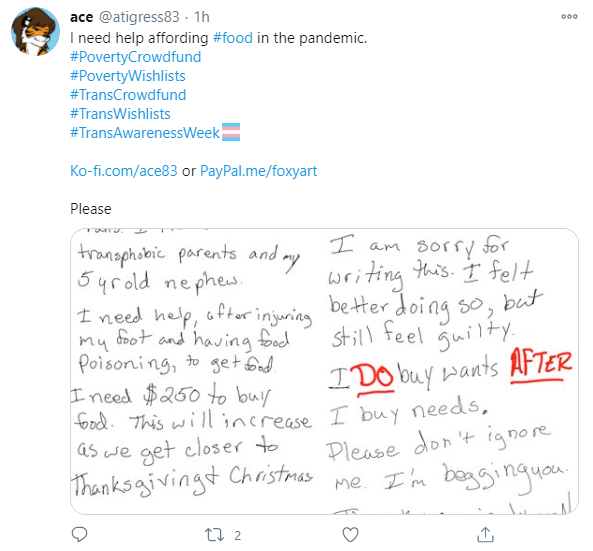This screenshot has height=551, width=593.
Task: Open the #PovertyCrowdfund hashtag
Action: click(135, 57)
